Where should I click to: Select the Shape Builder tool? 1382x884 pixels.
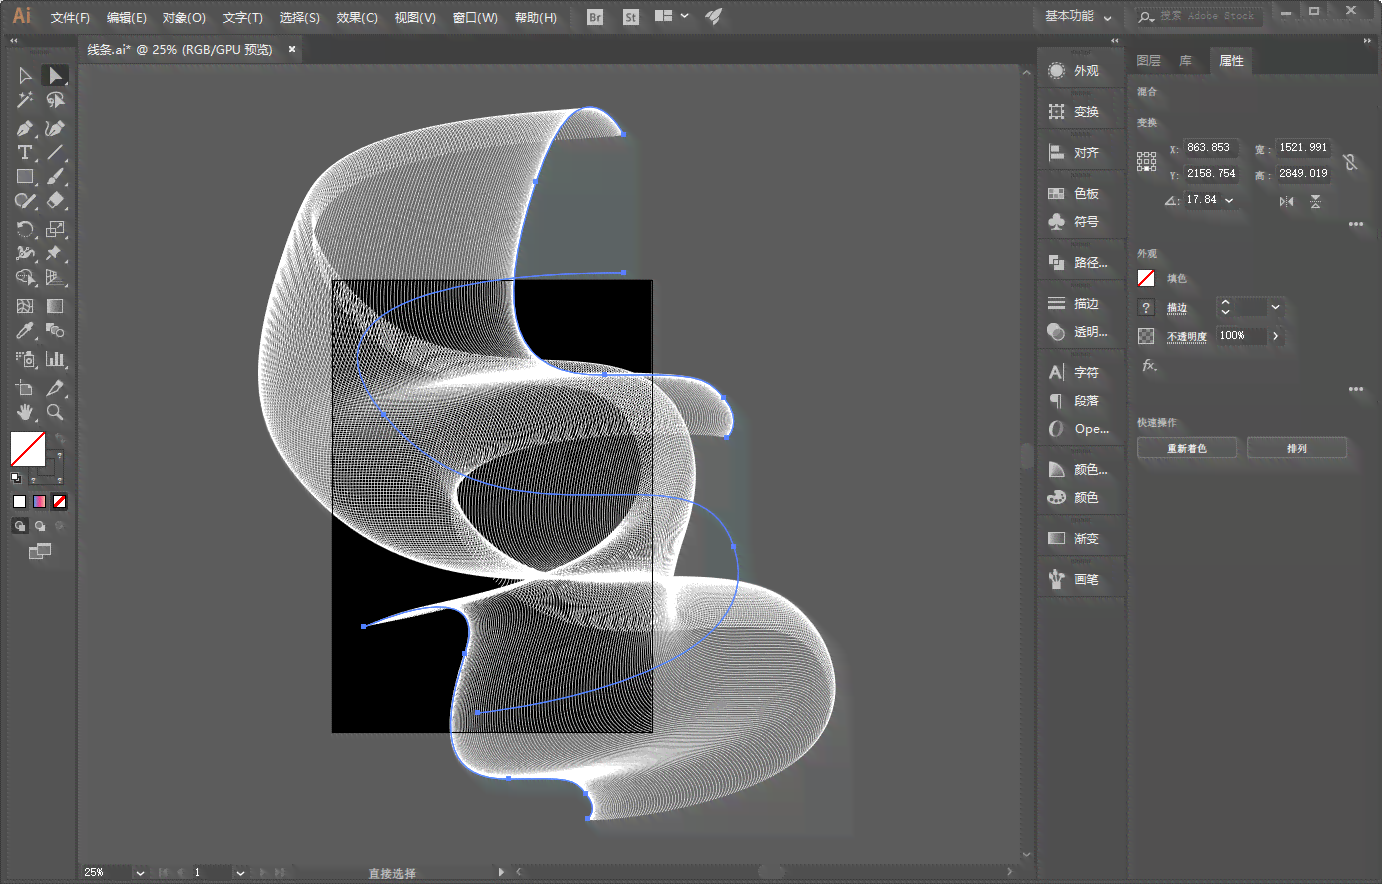[25, 277]
